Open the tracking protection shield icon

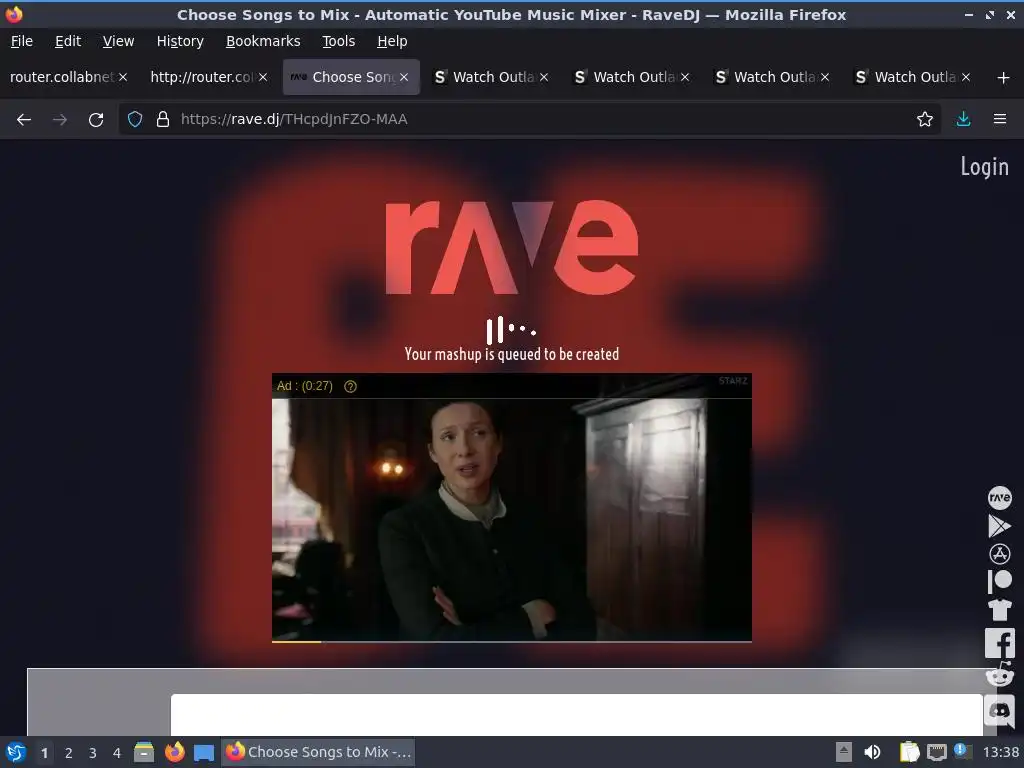tap(135, 120)
